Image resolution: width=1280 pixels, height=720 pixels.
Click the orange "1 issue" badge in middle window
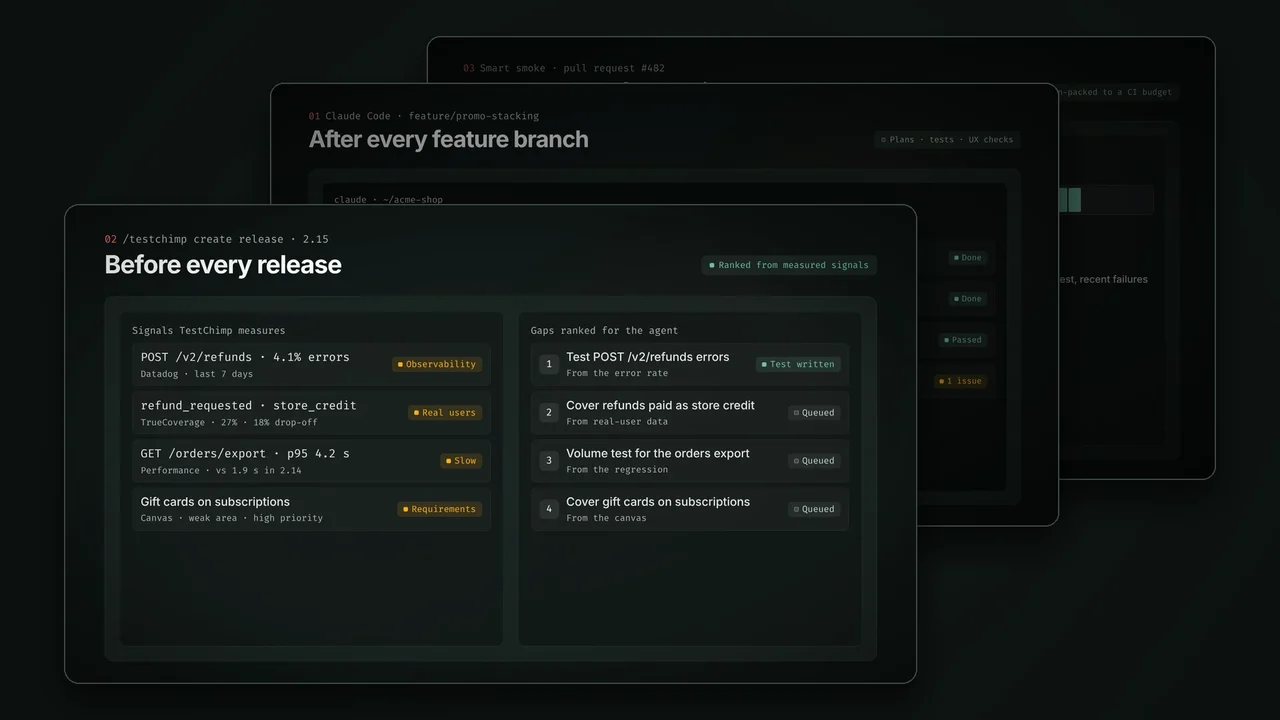[961, 381]
